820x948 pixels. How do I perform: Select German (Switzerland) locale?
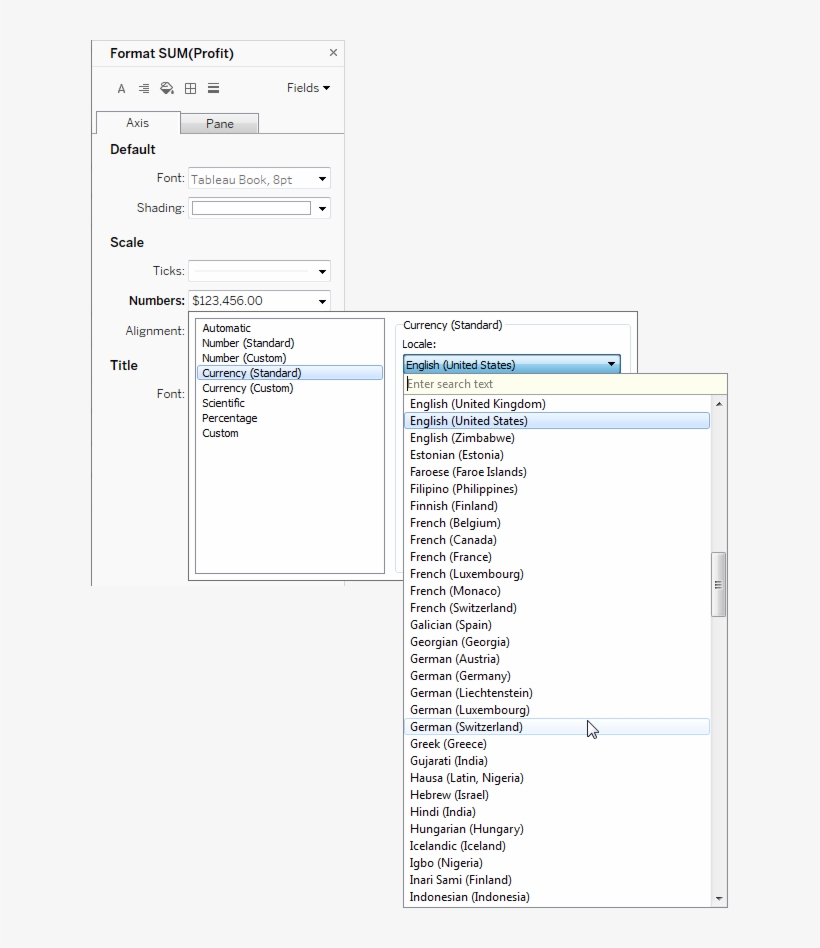pyautogui.click(x=466, y=727)
